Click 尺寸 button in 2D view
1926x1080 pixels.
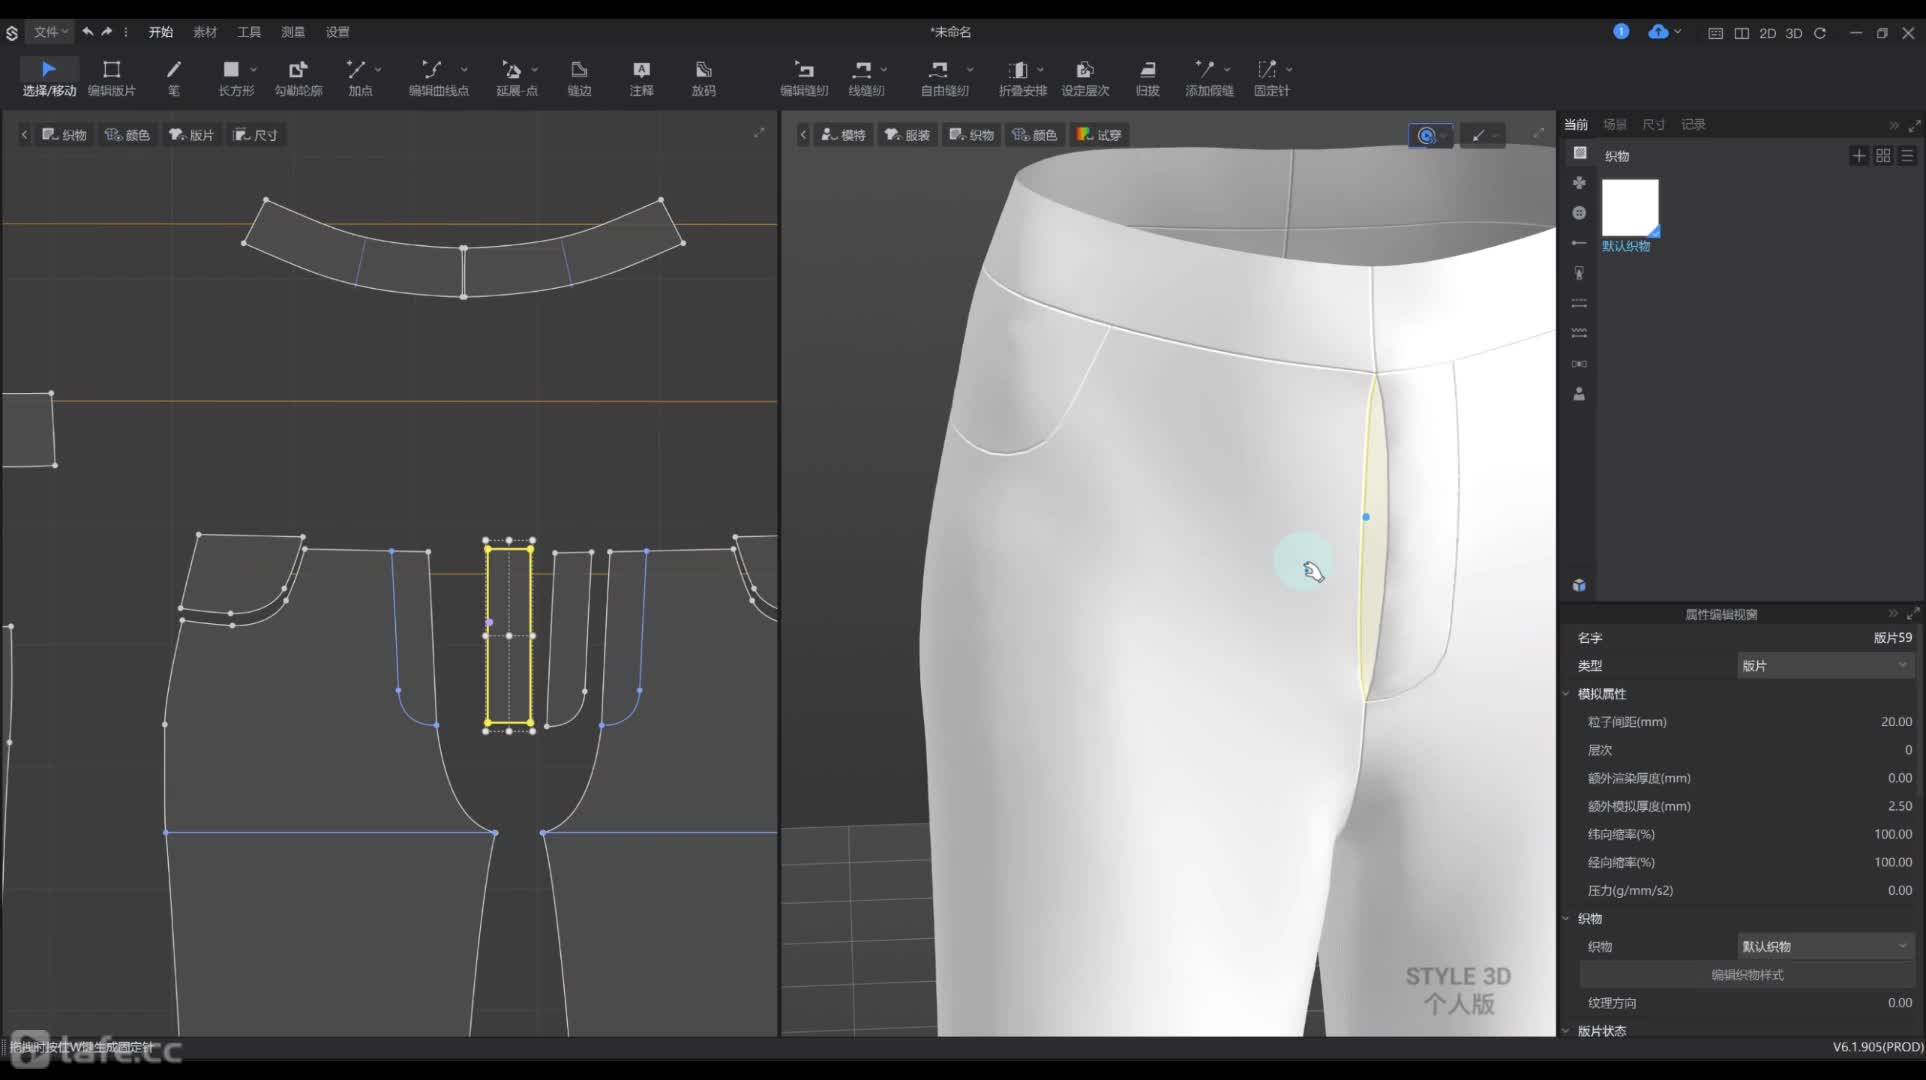coord(256,135)
